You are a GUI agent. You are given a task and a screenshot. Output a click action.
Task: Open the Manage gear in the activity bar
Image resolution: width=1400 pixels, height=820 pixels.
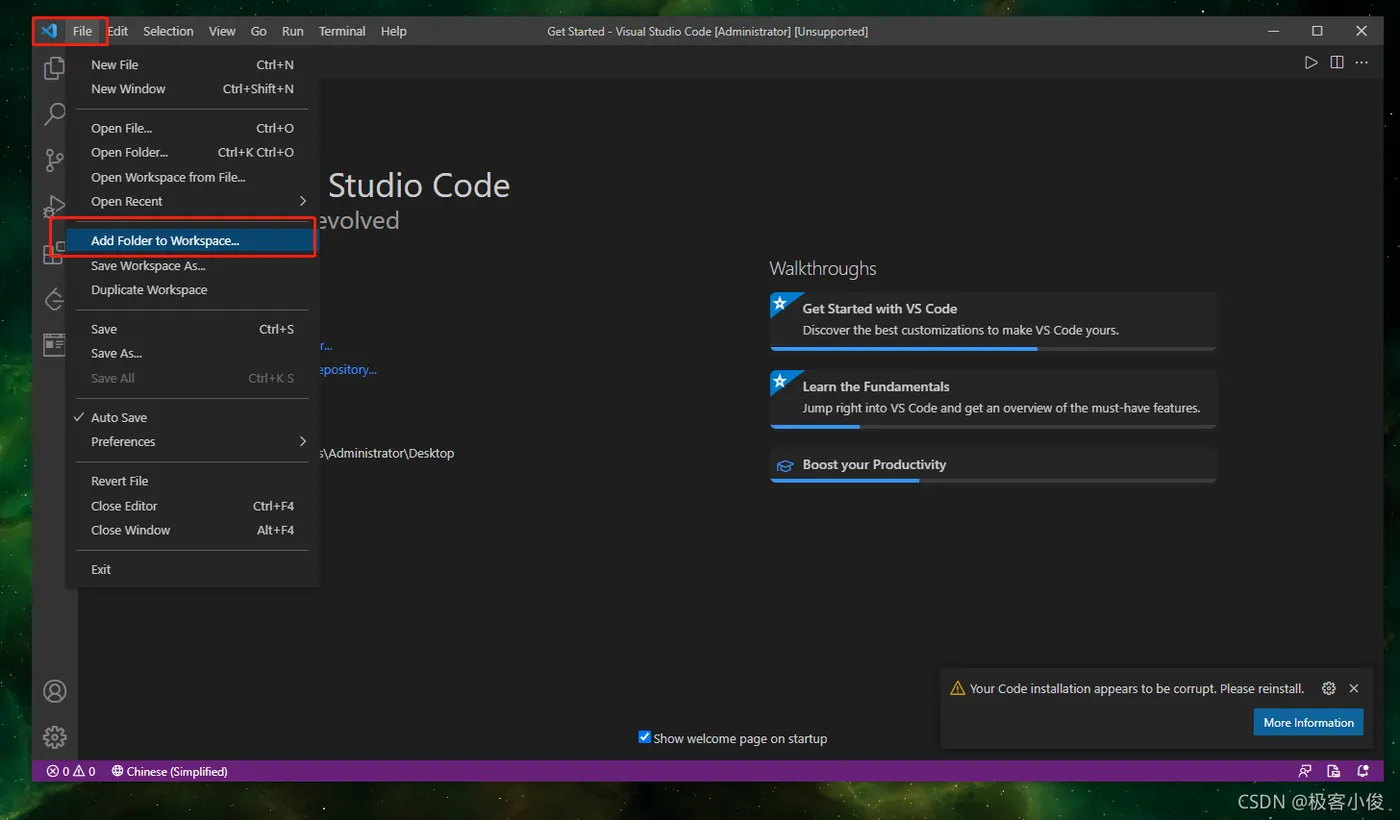(55, 737)
